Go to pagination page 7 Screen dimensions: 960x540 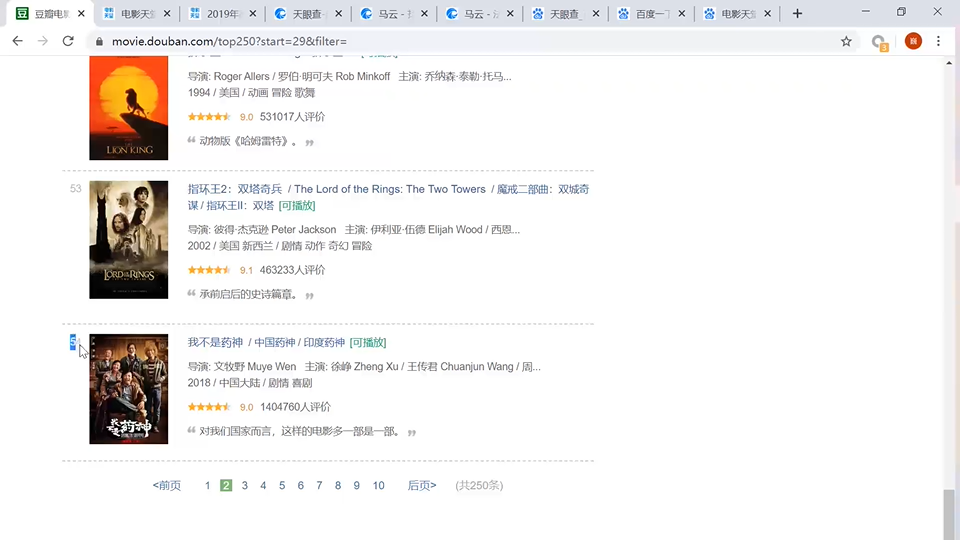319,486
